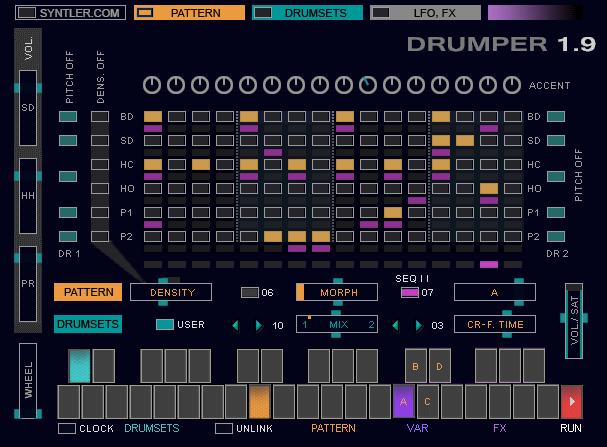Toggle BD density off switch
The image size is (607, 447).
[x=100, y=116]
